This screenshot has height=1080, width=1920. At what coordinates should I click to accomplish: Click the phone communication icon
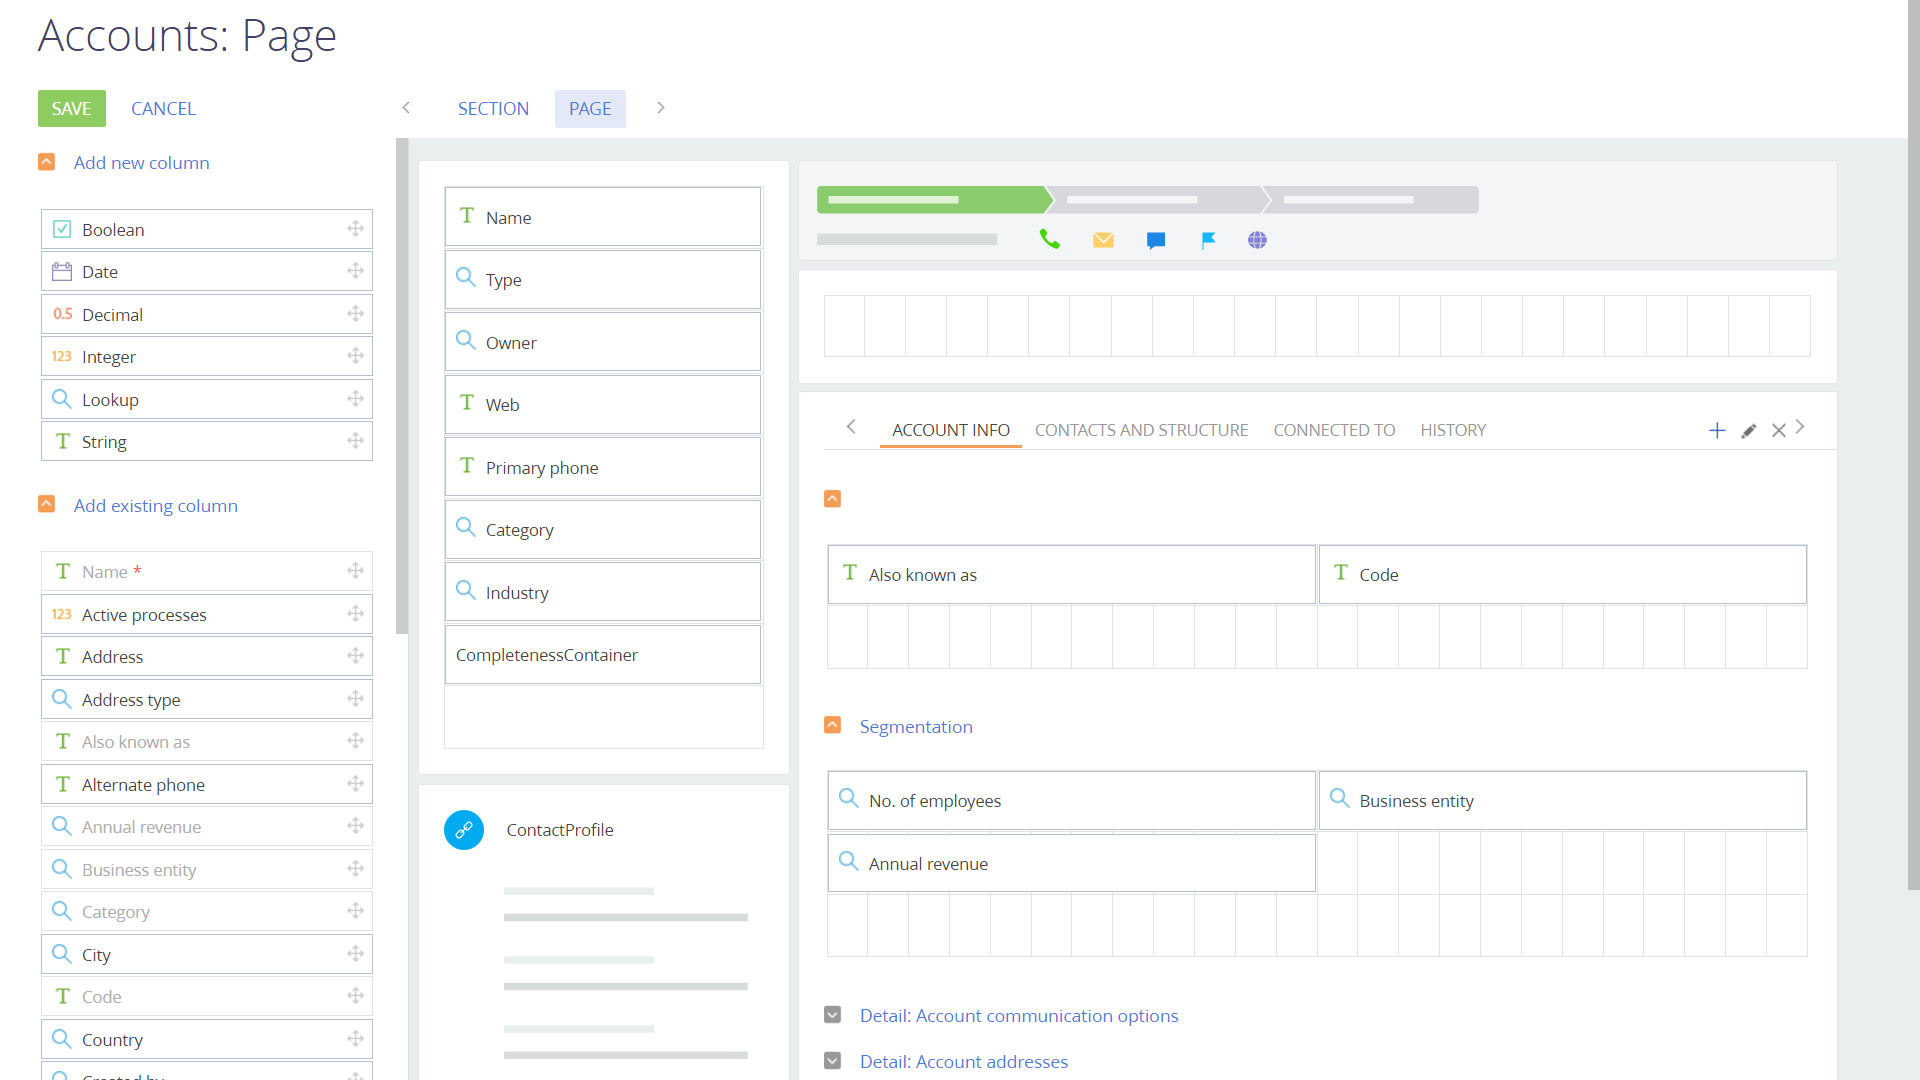tap(1050, 239)
